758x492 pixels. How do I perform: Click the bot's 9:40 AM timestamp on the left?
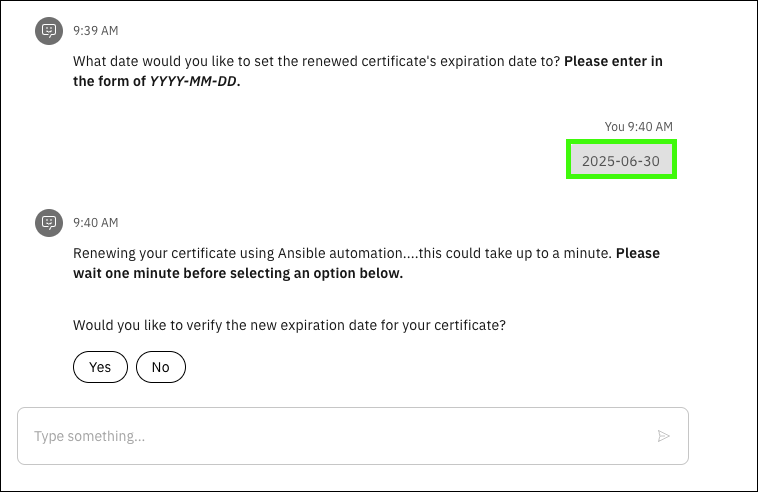point(95,222)
